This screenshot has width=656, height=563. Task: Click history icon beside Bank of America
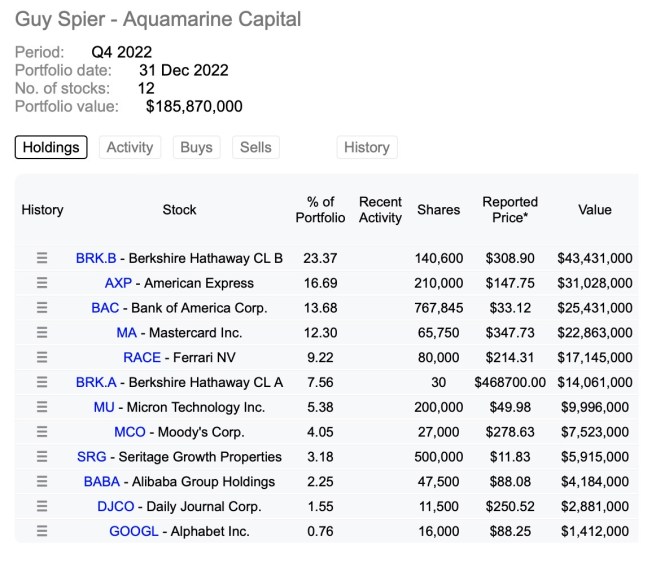[42, 308]
